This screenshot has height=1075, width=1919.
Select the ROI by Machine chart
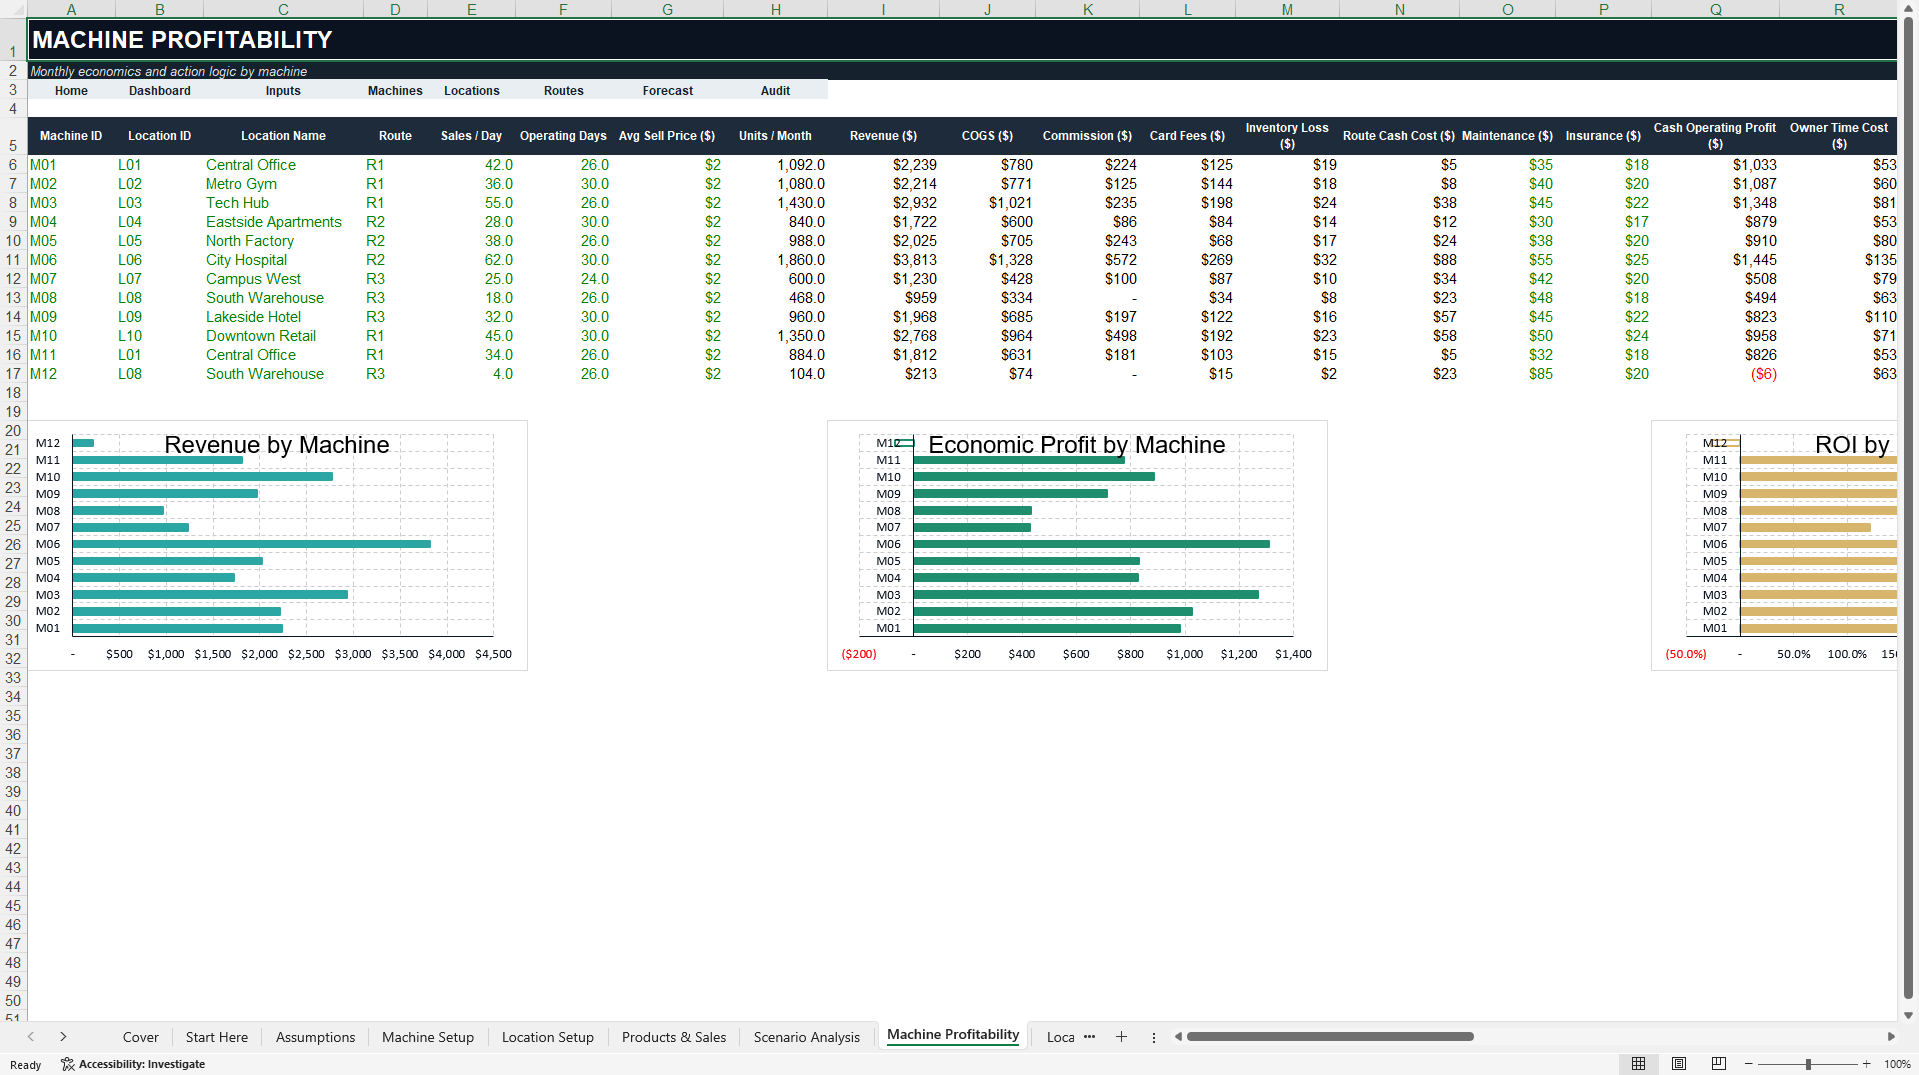pyautogui.click(x=1774, y=545)
